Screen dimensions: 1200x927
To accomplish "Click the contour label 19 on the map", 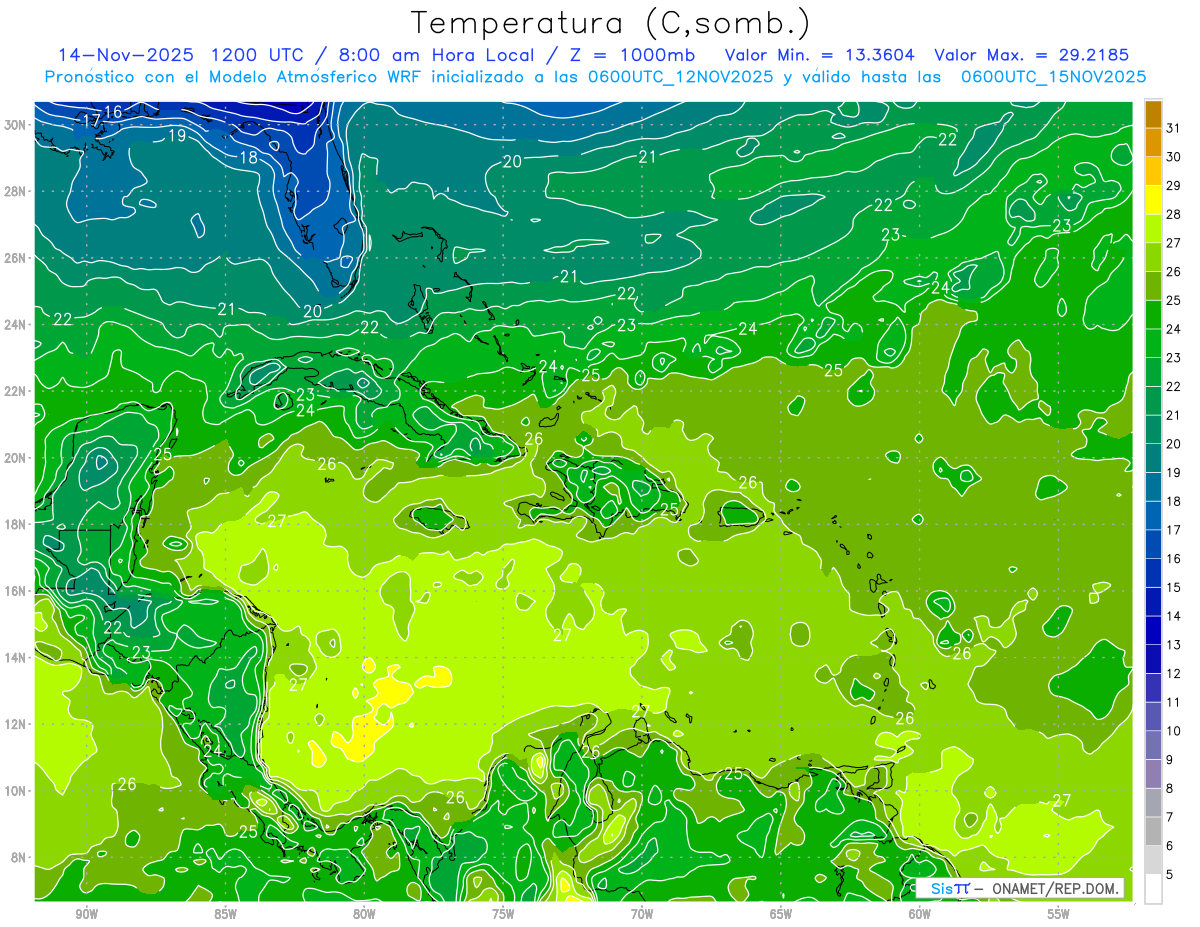I will tap(177, 136).
